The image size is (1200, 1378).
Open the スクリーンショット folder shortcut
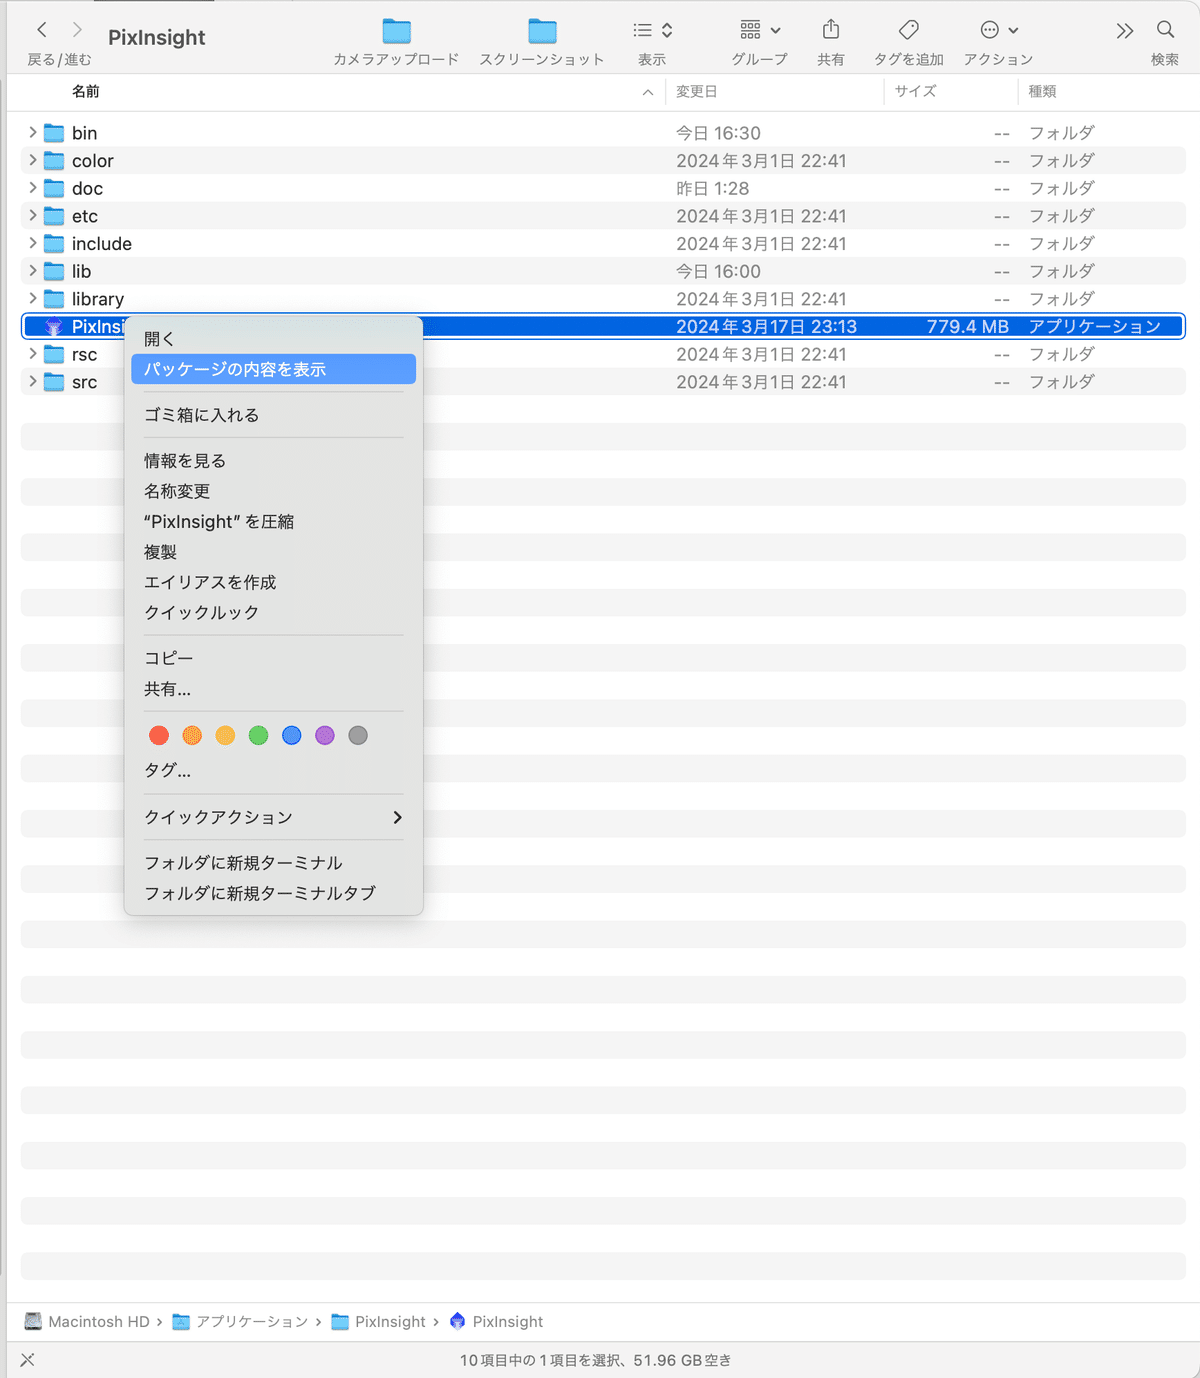[542, 31]
